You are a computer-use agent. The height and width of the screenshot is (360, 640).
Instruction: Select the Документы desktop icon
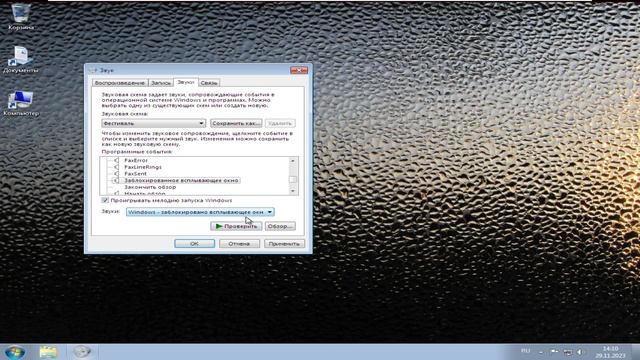coord(20,59)
